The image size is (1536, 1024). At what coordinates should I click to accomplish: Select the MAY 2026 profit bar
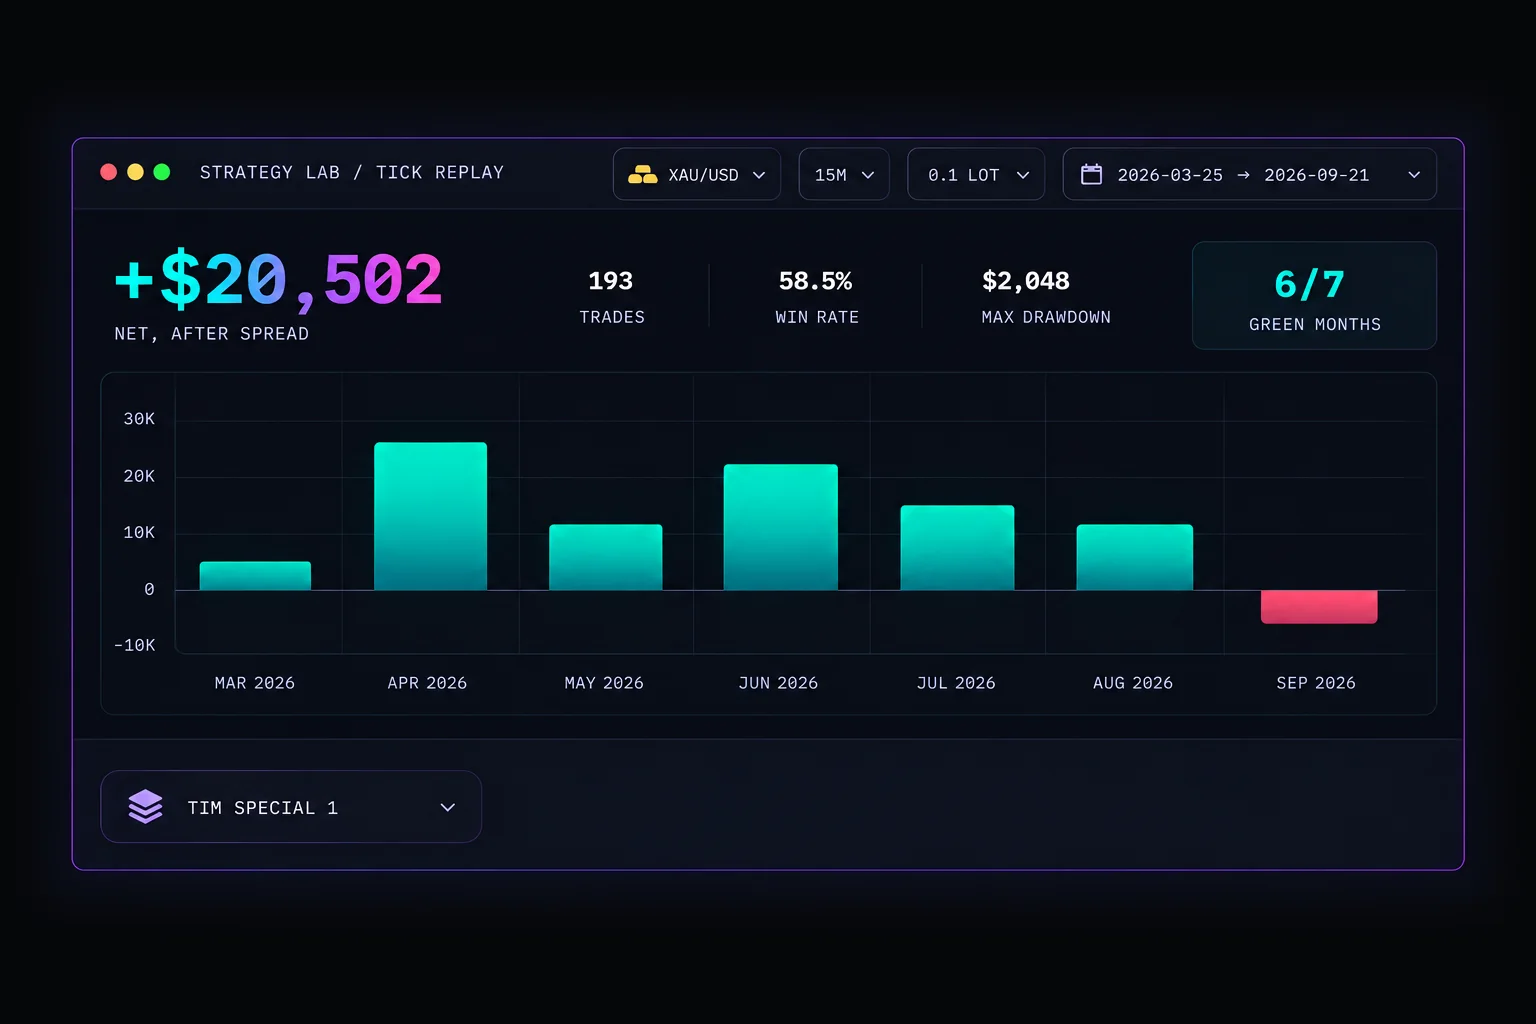click(605, 557)
